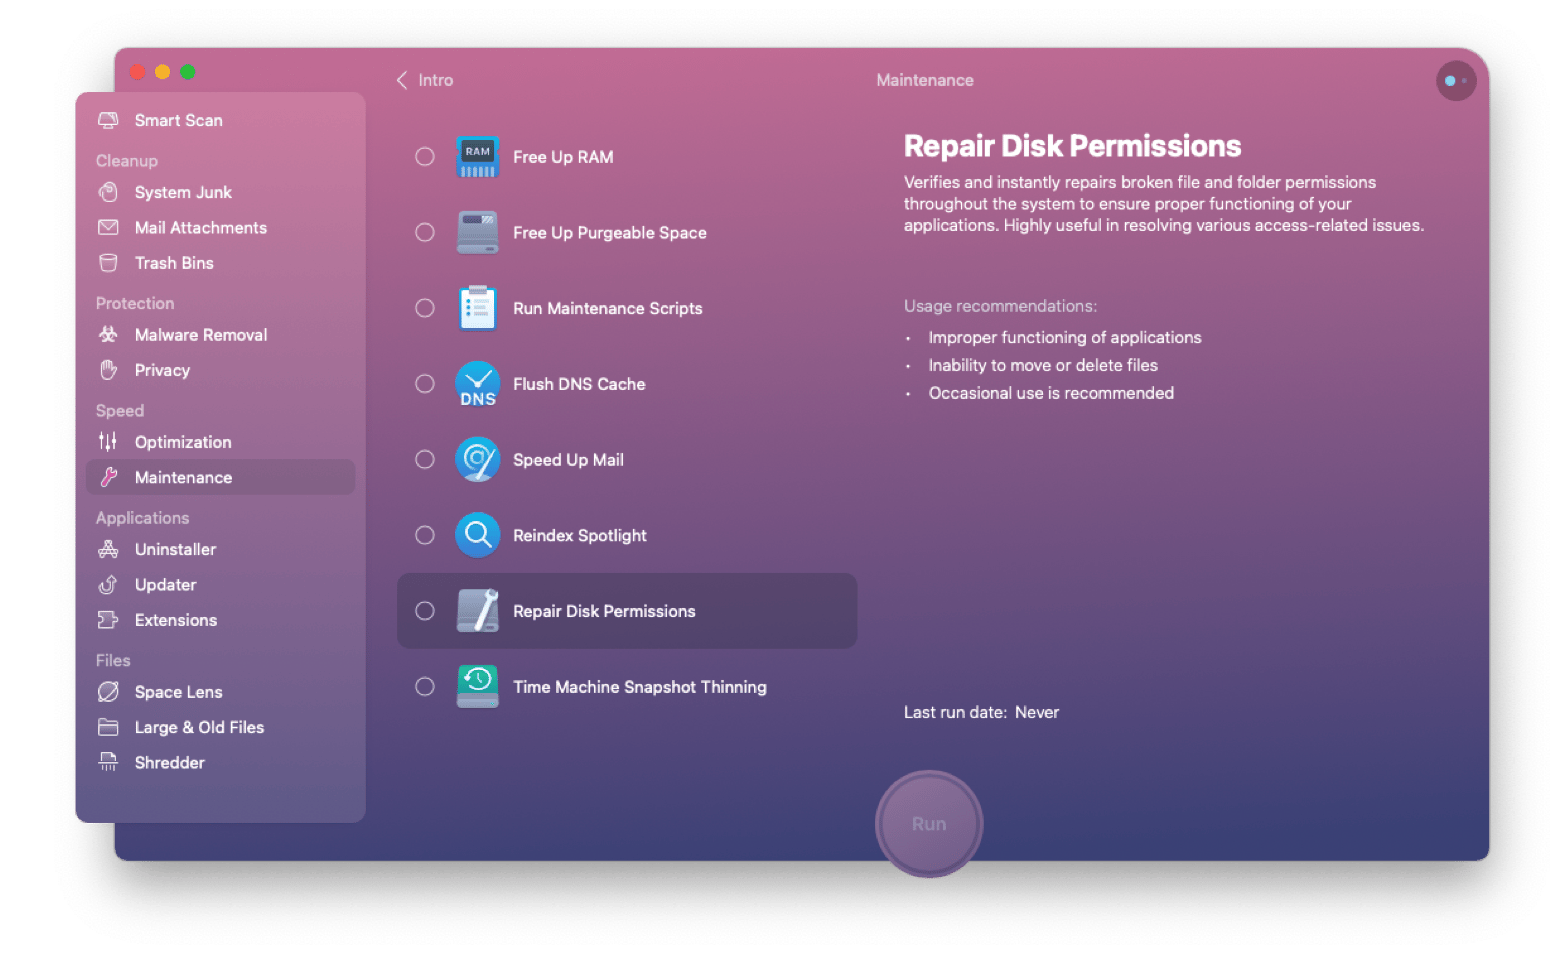Click the Malware Removal biohazard icon

(108, 335)
